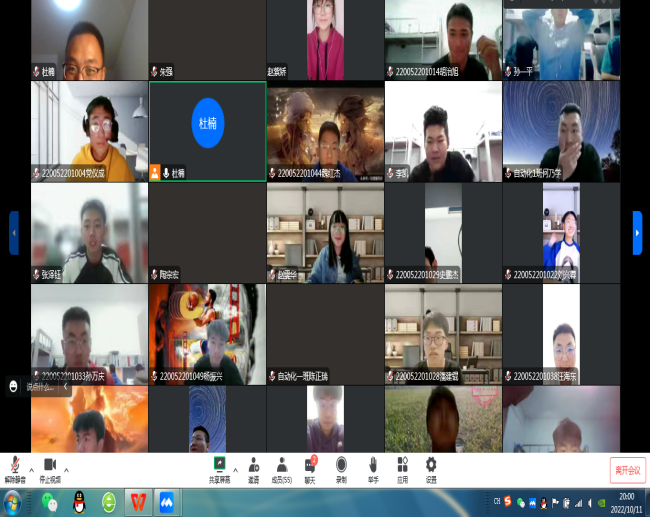Raise hand in the meeting

pos(372,466)
